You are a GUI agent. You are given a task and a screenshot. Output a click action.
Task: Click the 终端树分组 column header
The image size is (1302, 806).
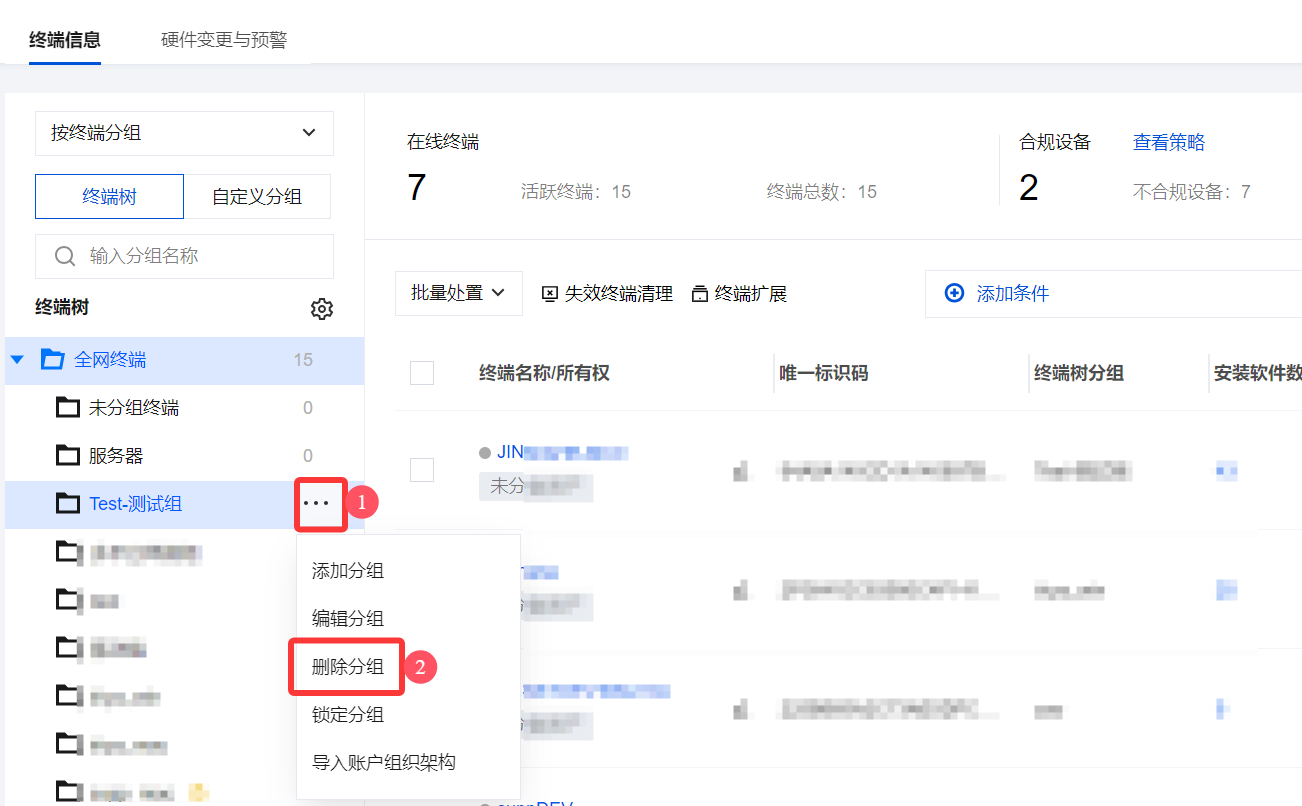(1079, 373)
